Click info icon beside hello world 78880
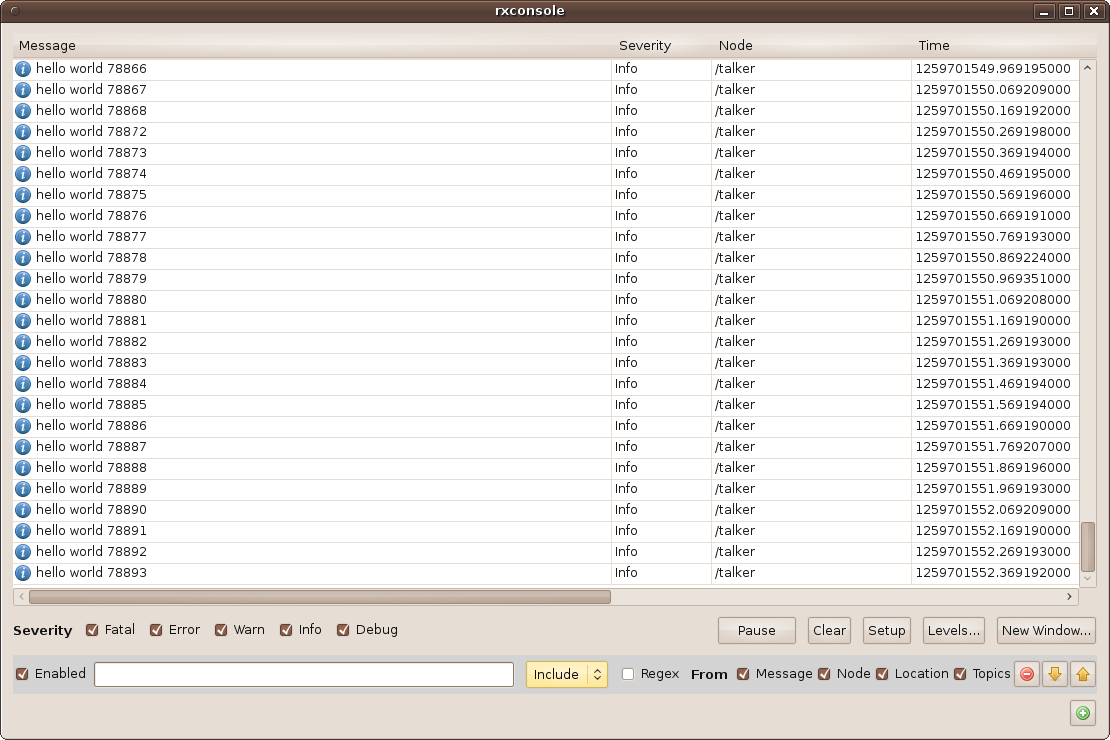 coord(23,300)
